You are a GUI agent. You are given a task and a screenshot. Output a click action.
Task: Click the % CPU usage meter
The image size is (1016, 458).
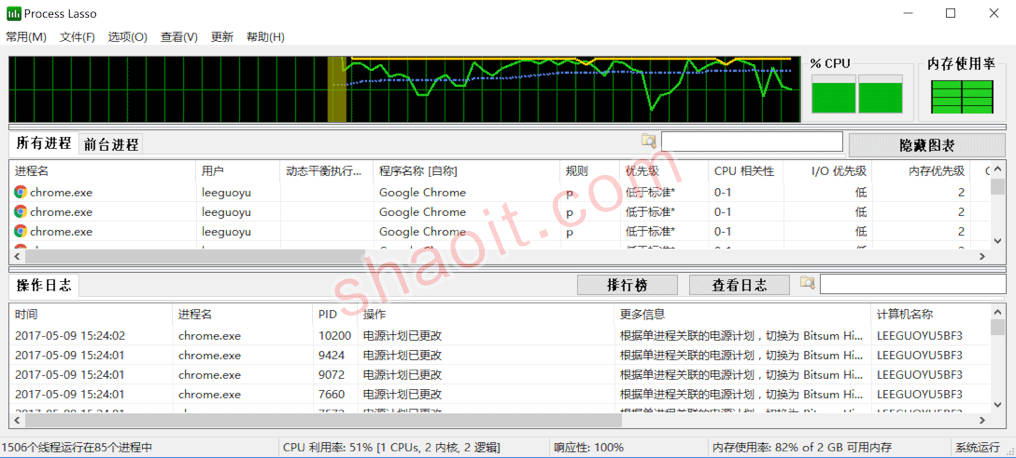click(857, 94)
